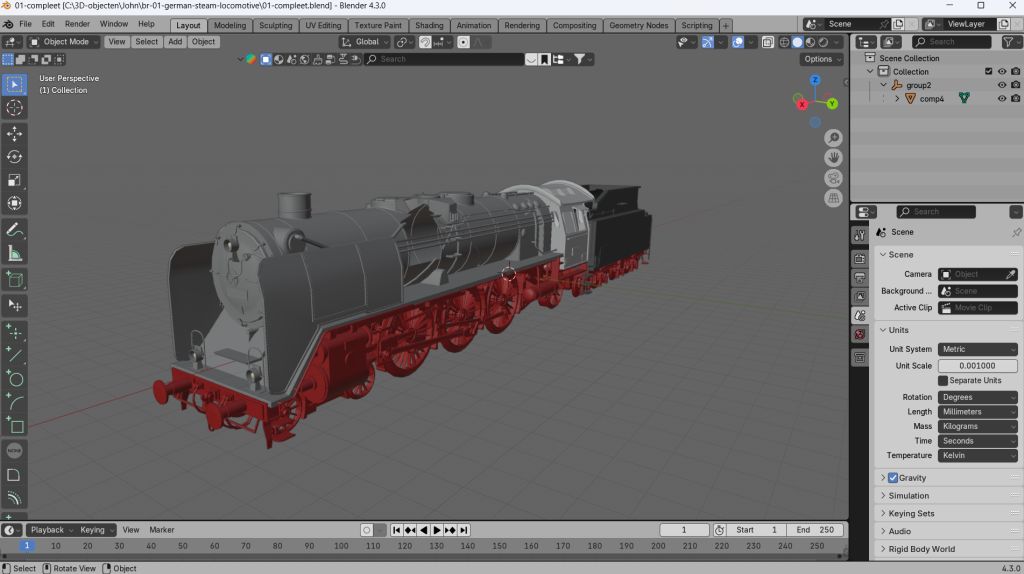Open the Length dropdown showing Millimeters
Viewport: 1024px width, 574px height.
[977, 412]
